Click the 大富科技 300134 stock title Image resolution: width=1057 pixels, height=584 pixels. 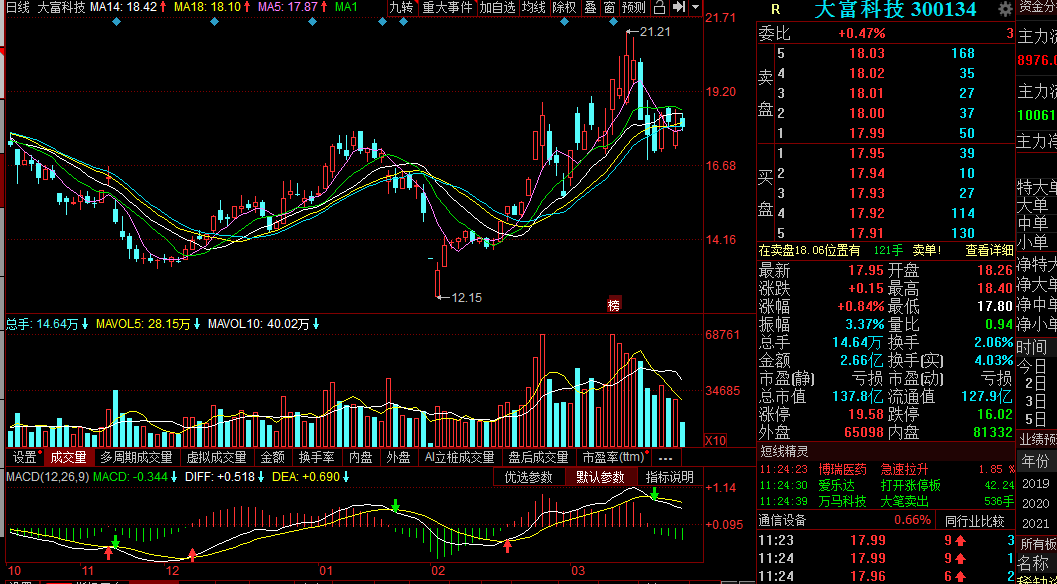pos(895,9)
